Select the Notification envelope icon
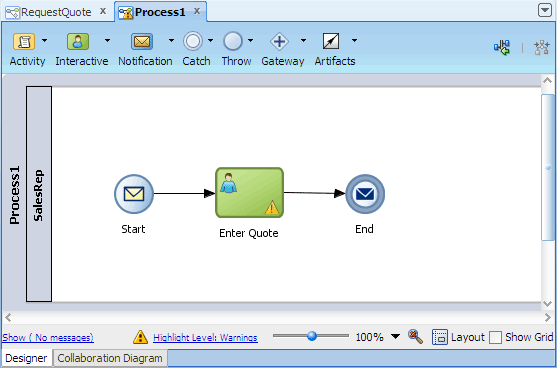Screen dimensions: 557x368 click(x=142, y=41)
